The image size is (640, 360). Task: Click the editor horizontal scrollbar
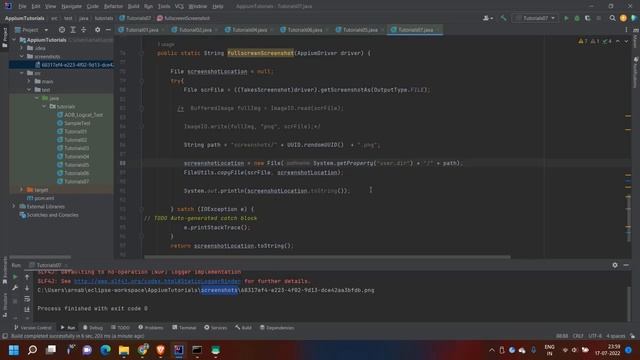327,257
